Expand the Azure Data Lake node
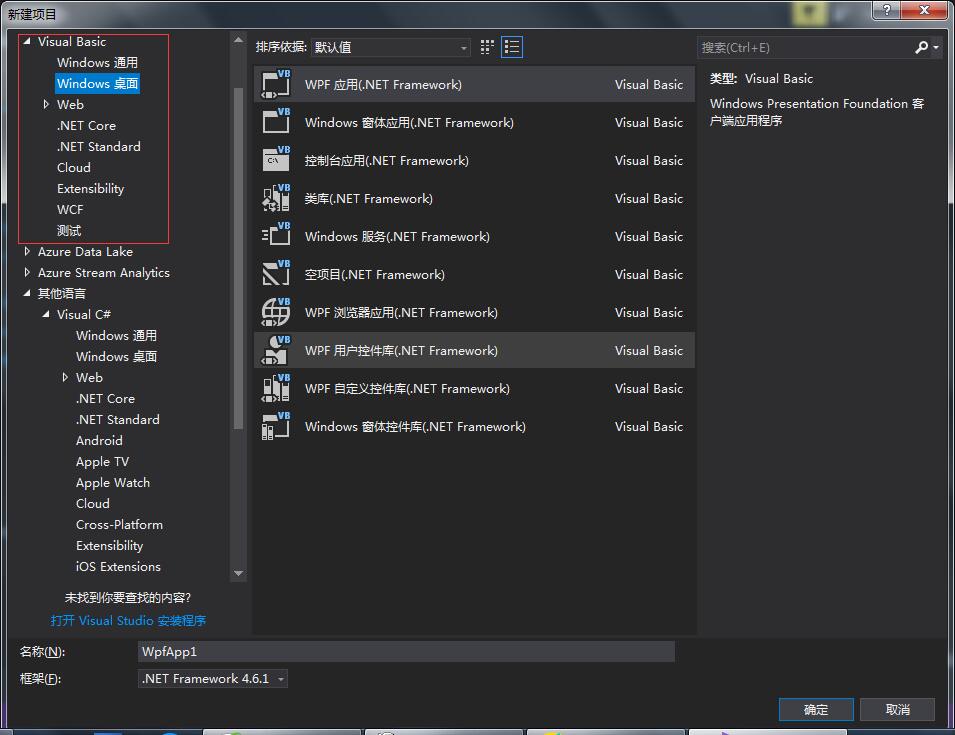 pyautogui.click(x=27, y=251)
